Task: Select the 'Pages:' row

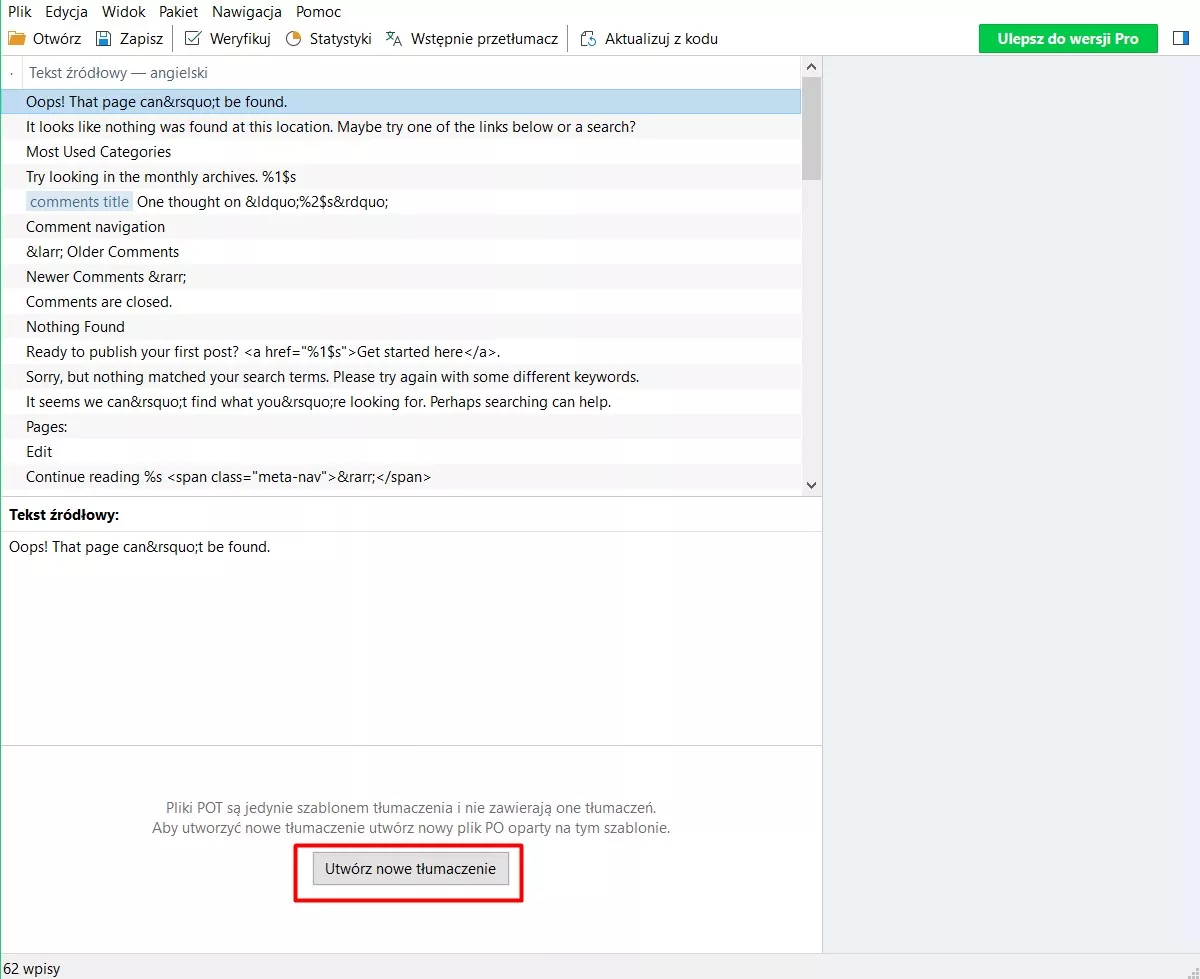Action: point(401,427)
